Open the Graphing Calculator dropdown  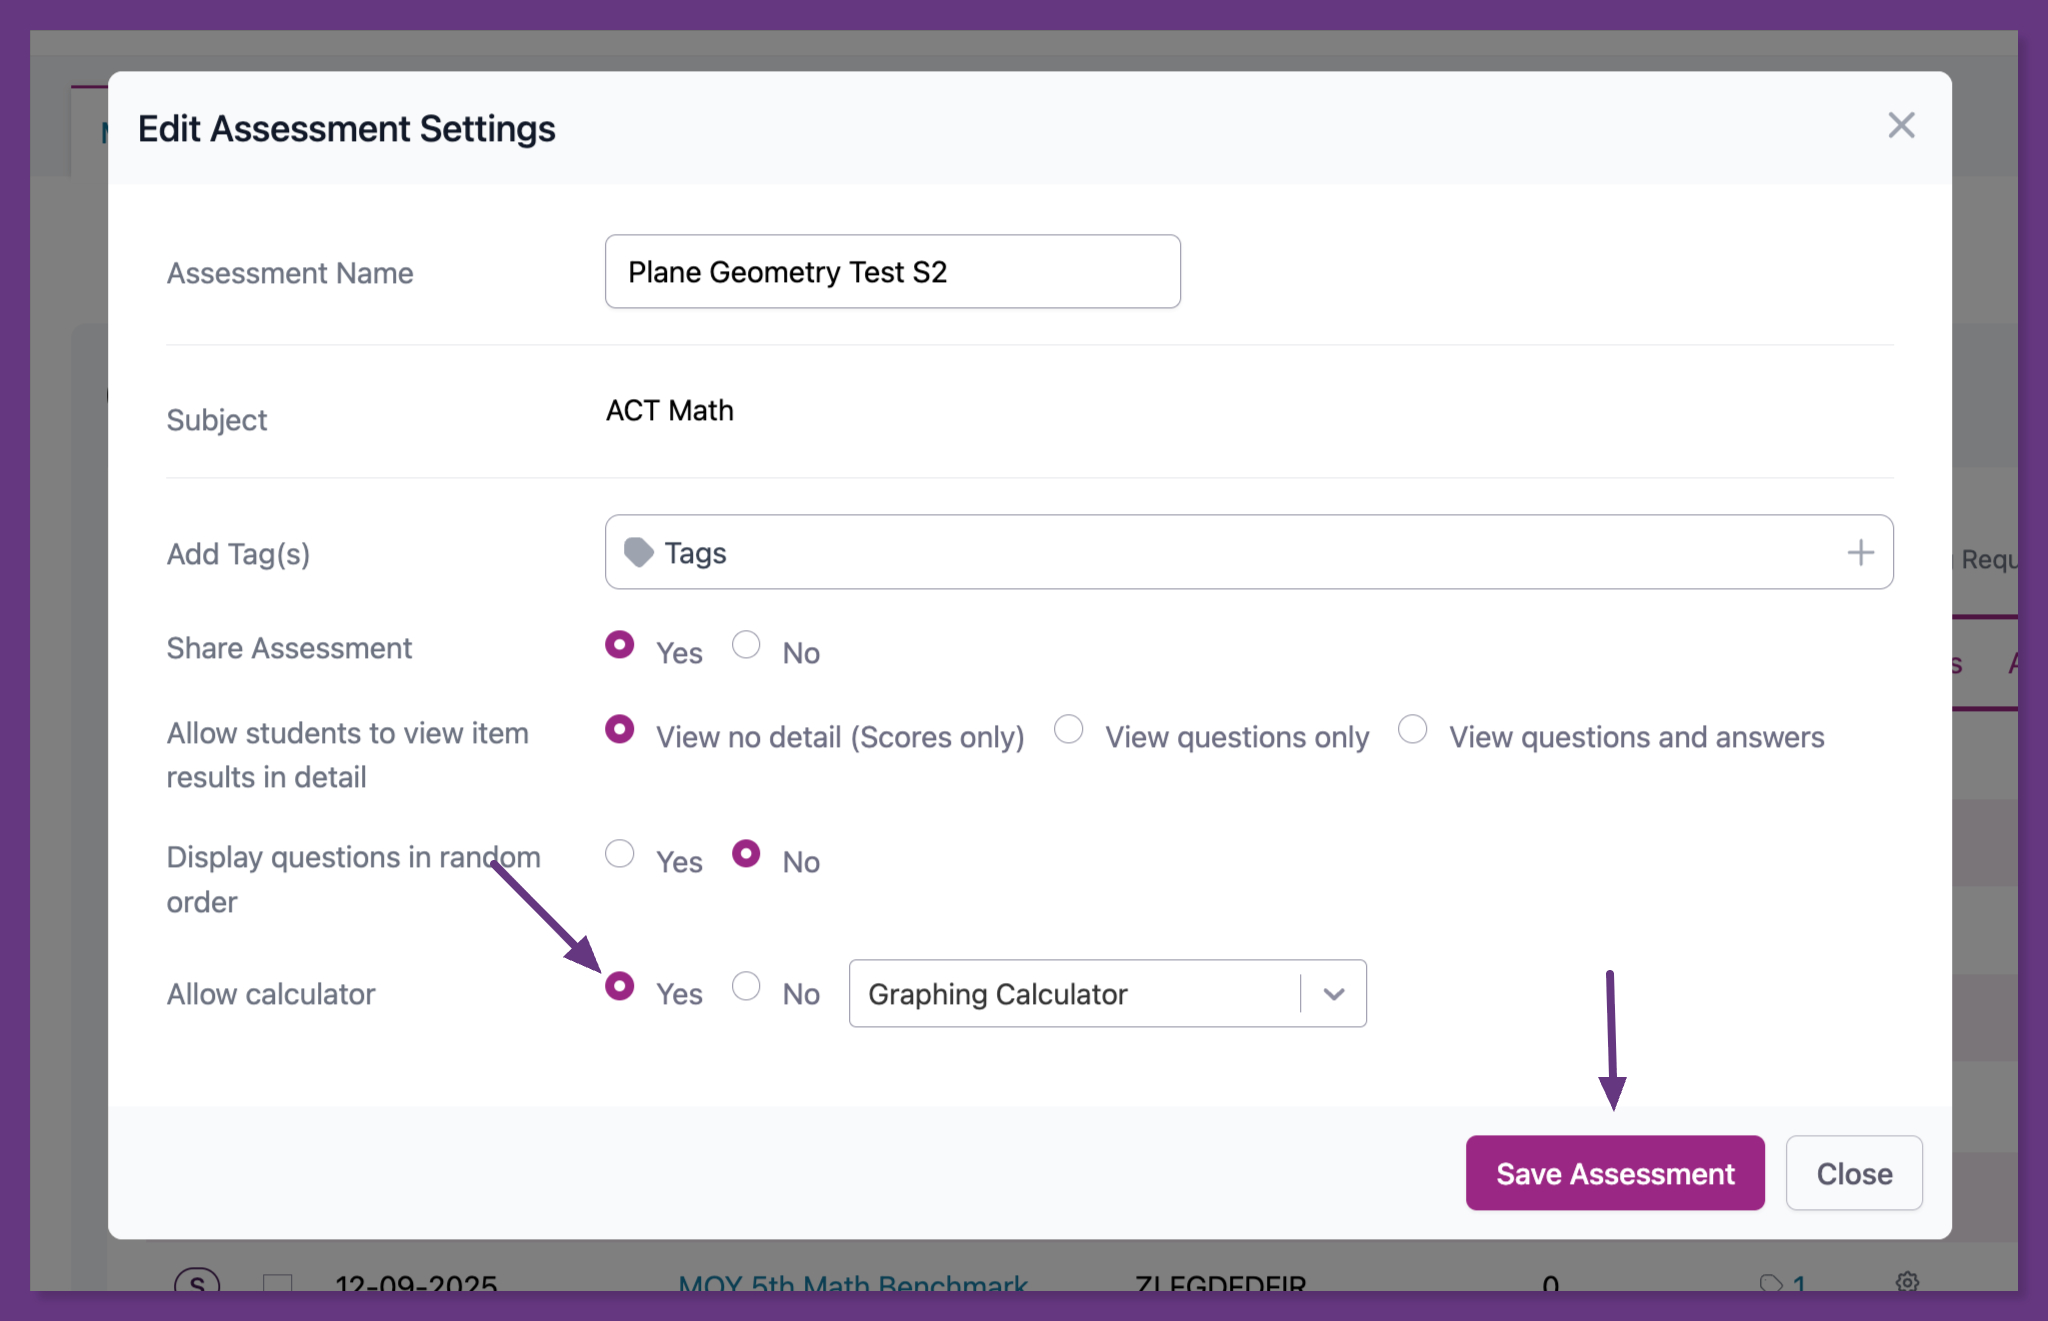1107,994
